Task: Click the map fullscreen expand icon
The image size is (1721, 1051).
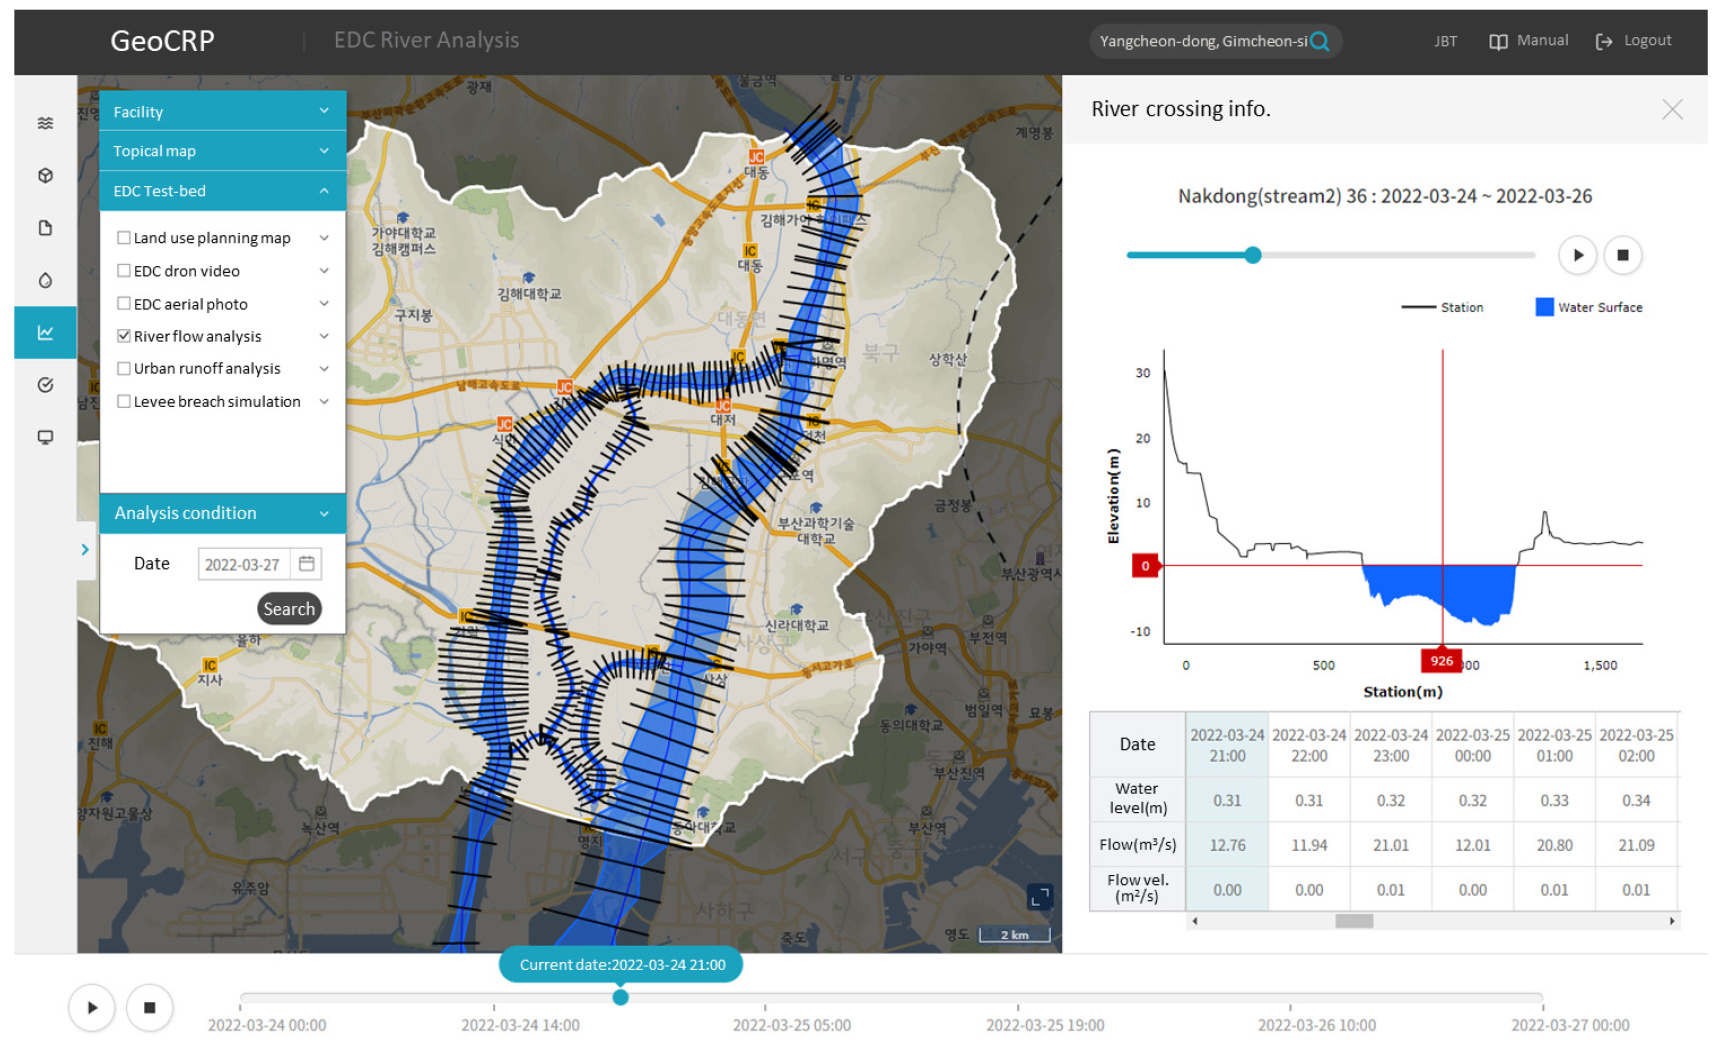Action: tap(1040, 897)
